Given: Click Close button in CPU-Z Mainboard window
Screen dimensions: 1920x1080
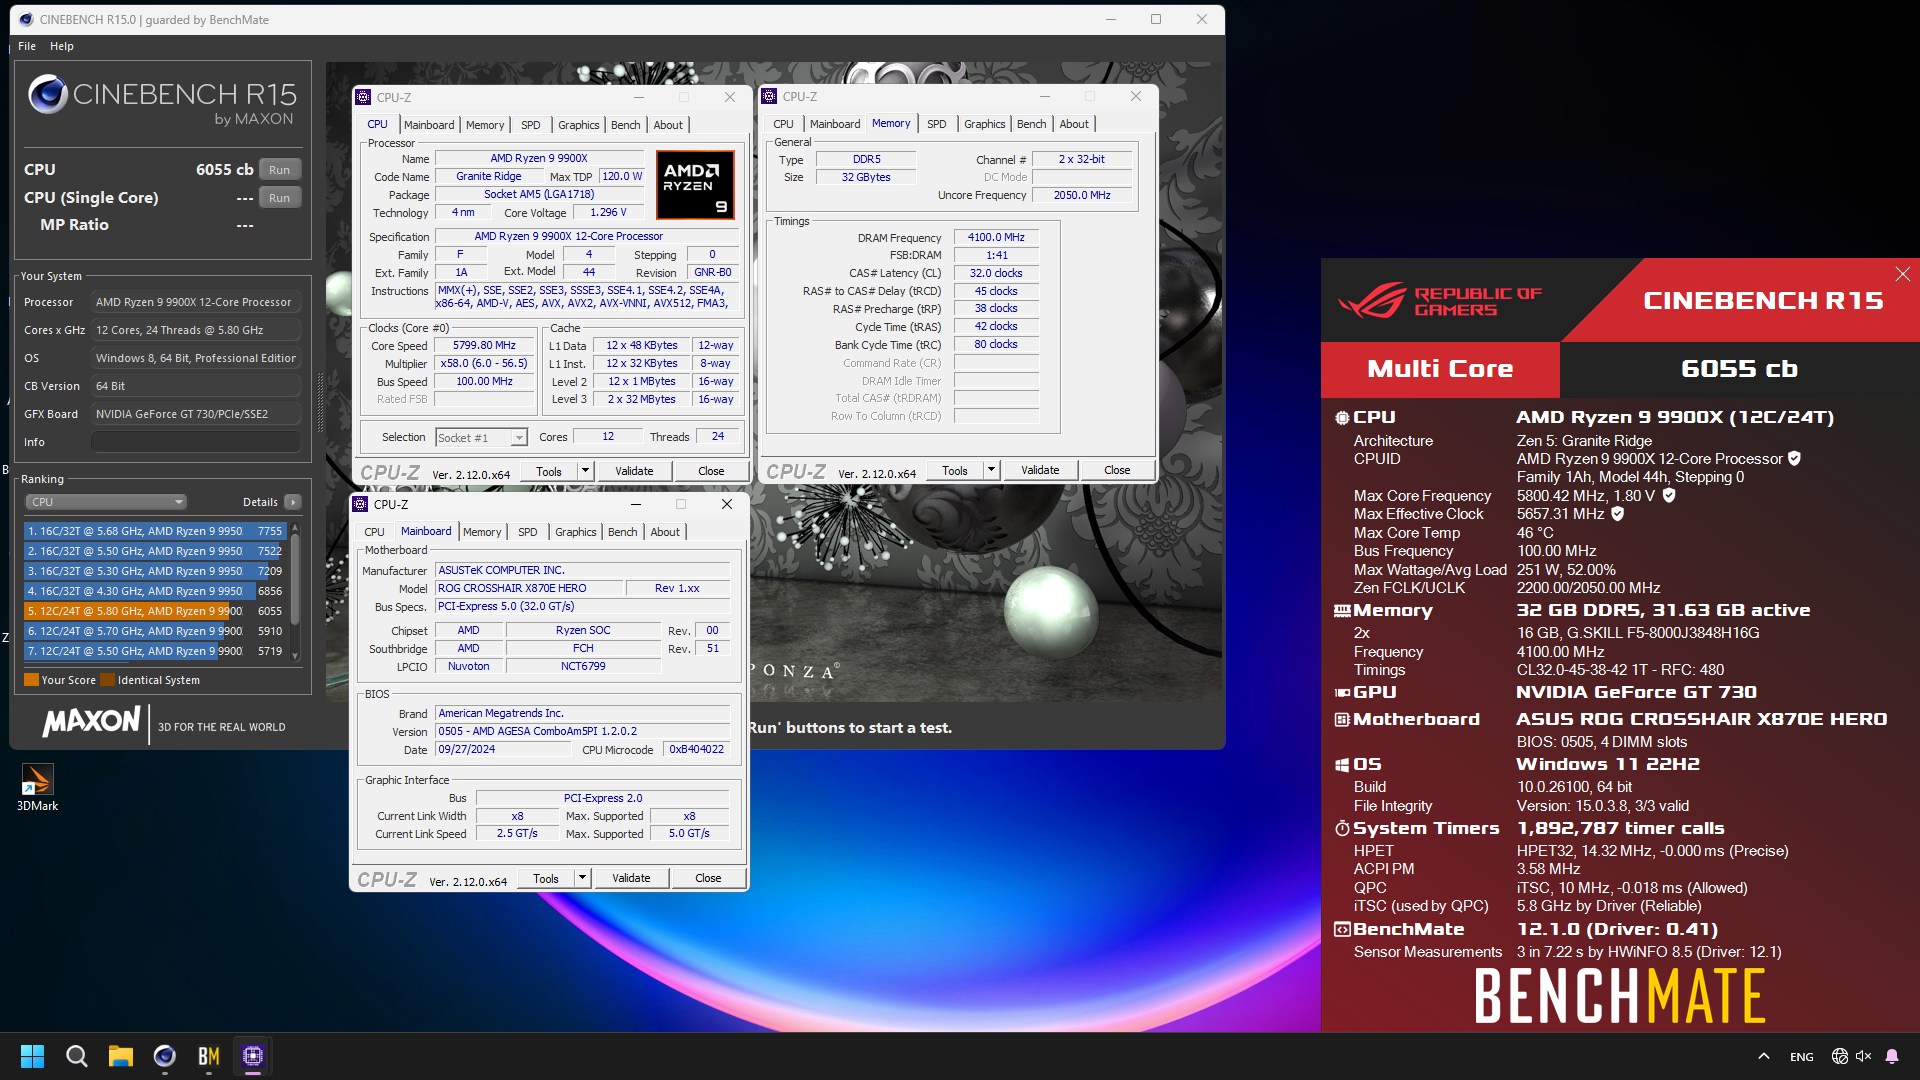Looking at the screenshot, I should [708, 878].
